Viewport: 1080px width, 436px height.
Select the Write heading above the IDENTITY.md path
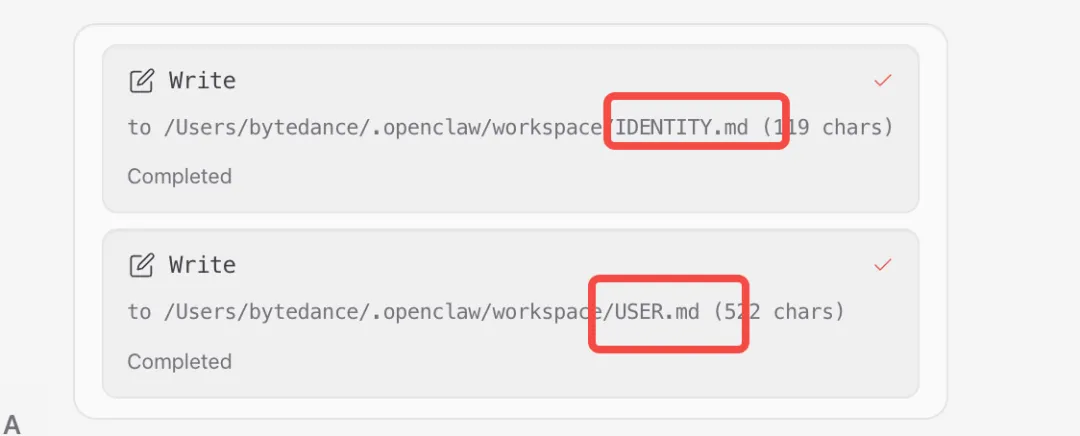click(x=202, y=81)
